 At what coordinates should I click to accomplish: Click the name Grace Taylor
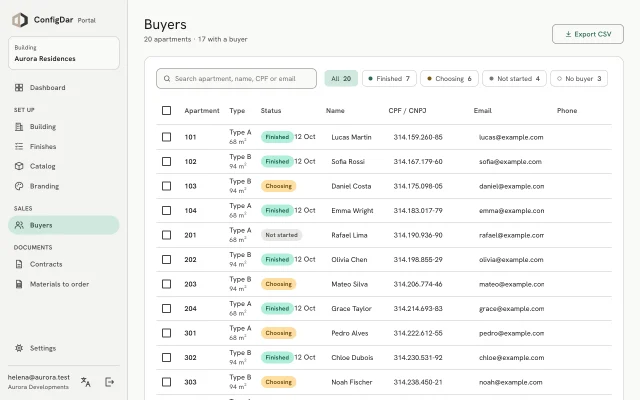[351, 309]
